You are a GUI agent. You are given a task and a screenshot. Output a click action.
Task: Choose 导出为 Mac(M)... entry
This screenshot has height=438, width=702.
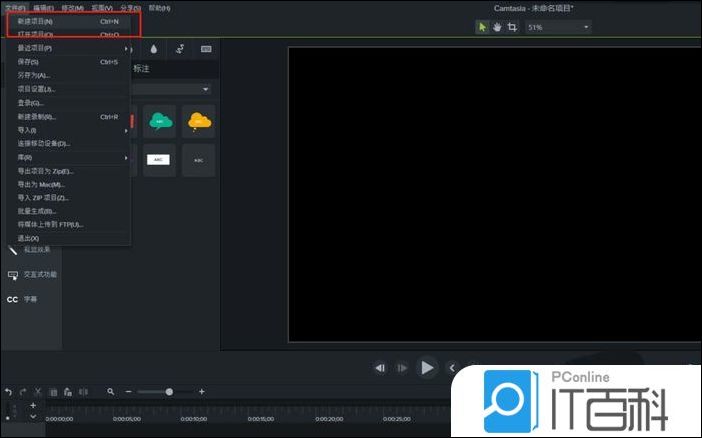[68, 185]
